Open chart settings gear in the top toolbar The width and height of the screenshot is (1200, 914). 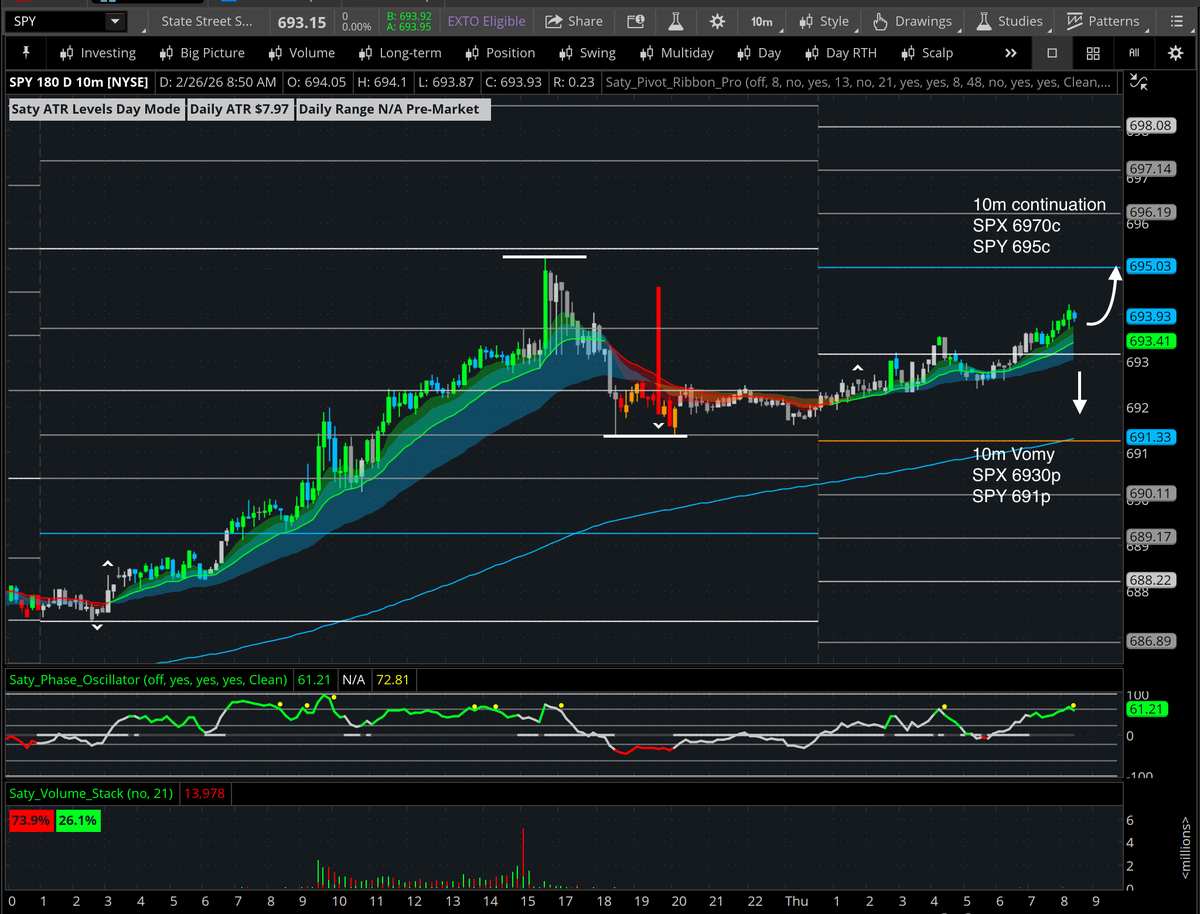tap(717, 21)
